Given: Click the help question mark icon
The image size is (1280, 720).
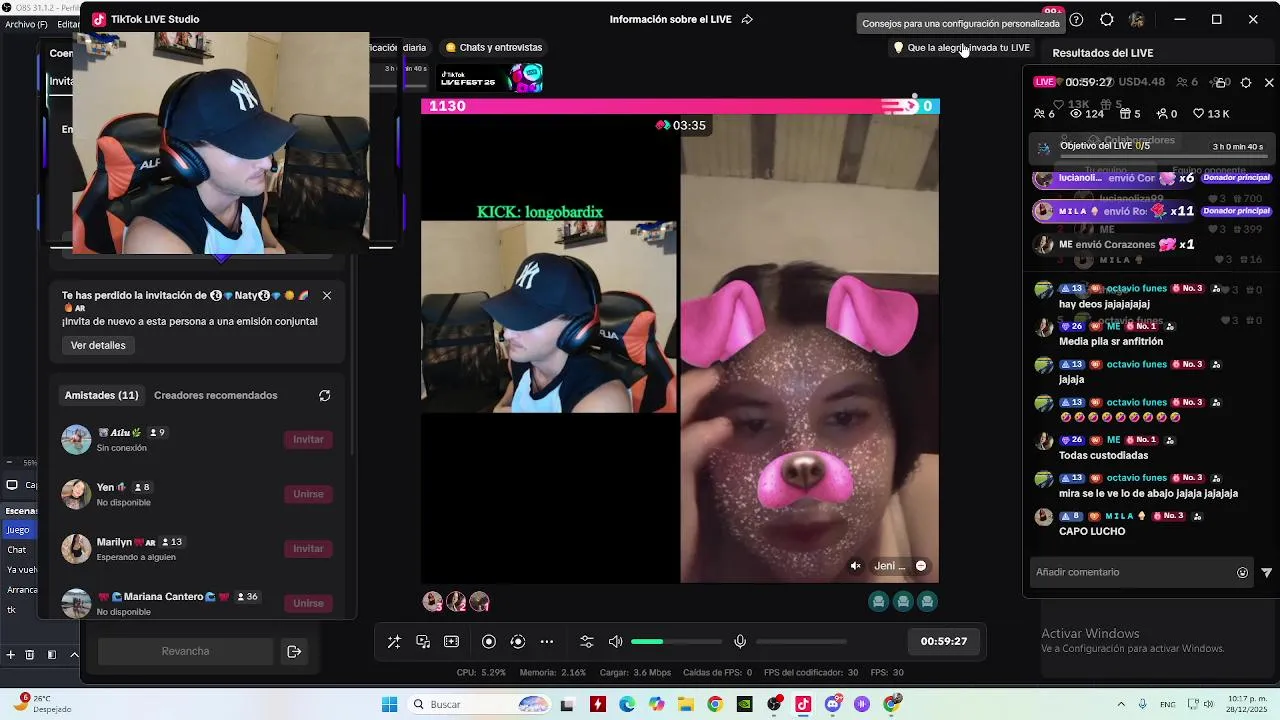Looking at the screenshot, I should pyautogui.click(x=1076, y=19).
